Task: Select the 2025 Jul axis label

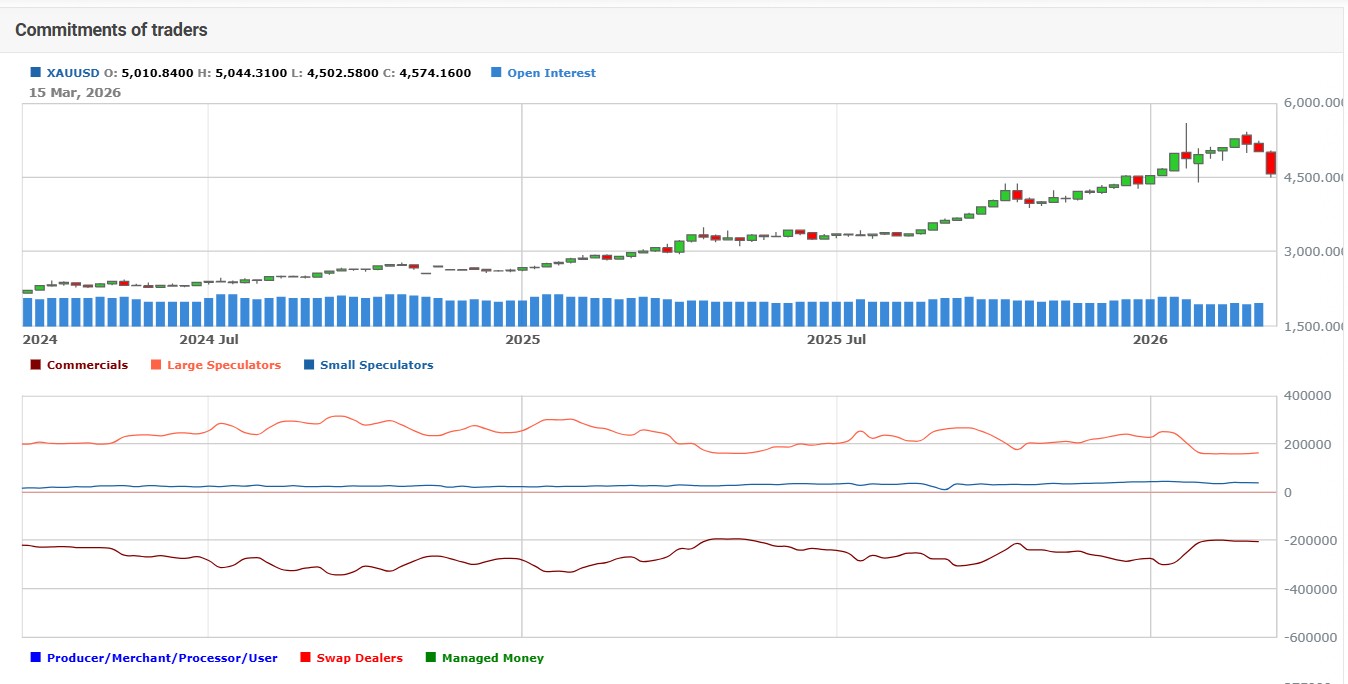Action: point(835,339)
